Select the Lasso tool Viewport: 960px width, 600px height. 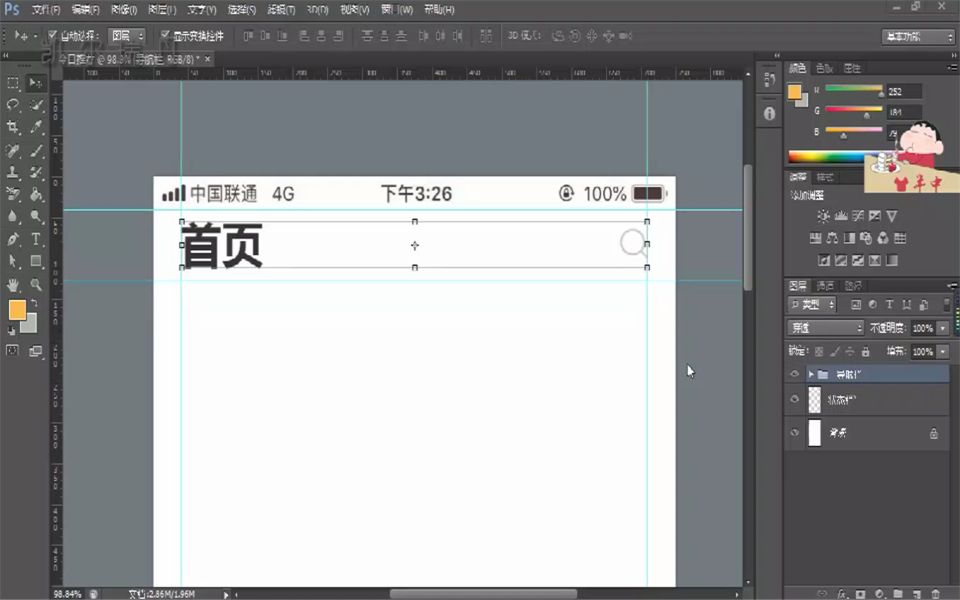(12, 103)
